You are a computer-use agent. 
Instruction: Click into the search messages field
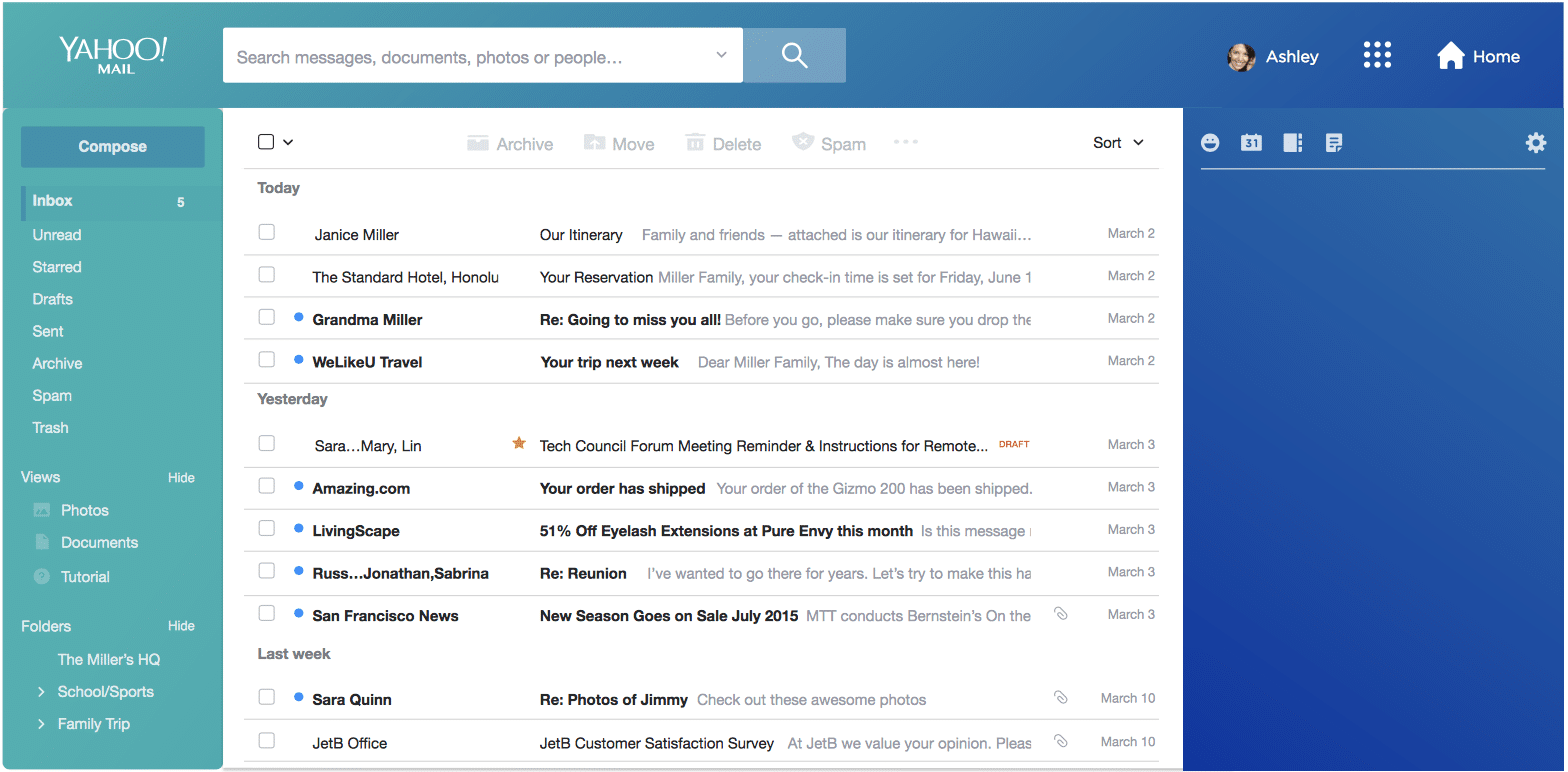(465, 57)
